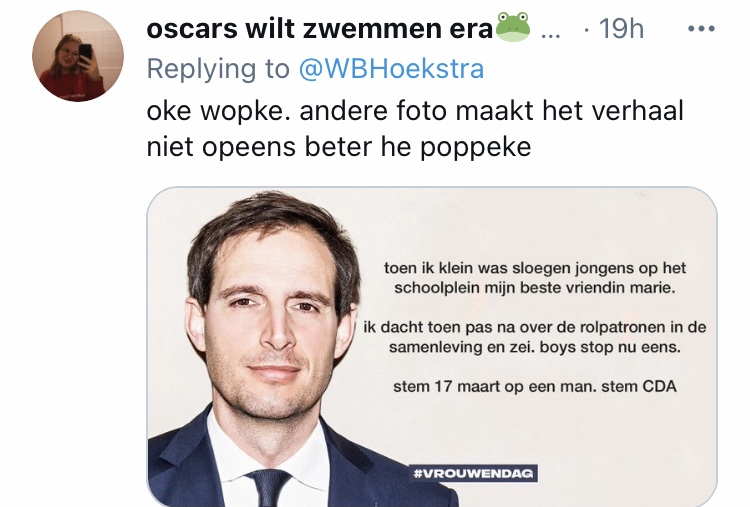The image size is (750, 507).
Task: Open the 19h timestamp link
Action: tap(621, 29)
